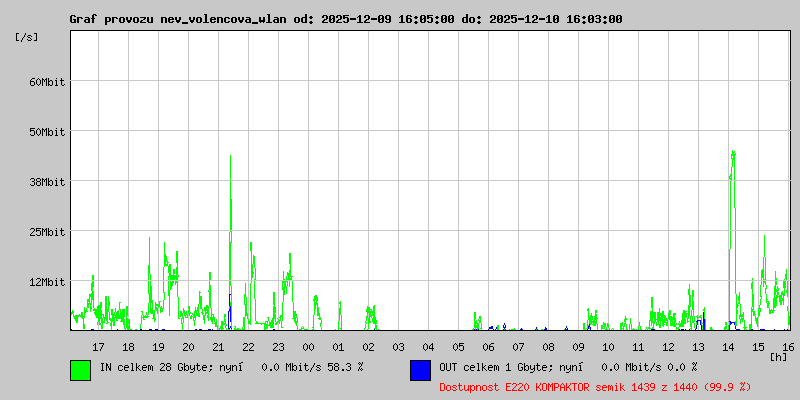Click the '01' hour label on x-axis

tap(338, 347)
